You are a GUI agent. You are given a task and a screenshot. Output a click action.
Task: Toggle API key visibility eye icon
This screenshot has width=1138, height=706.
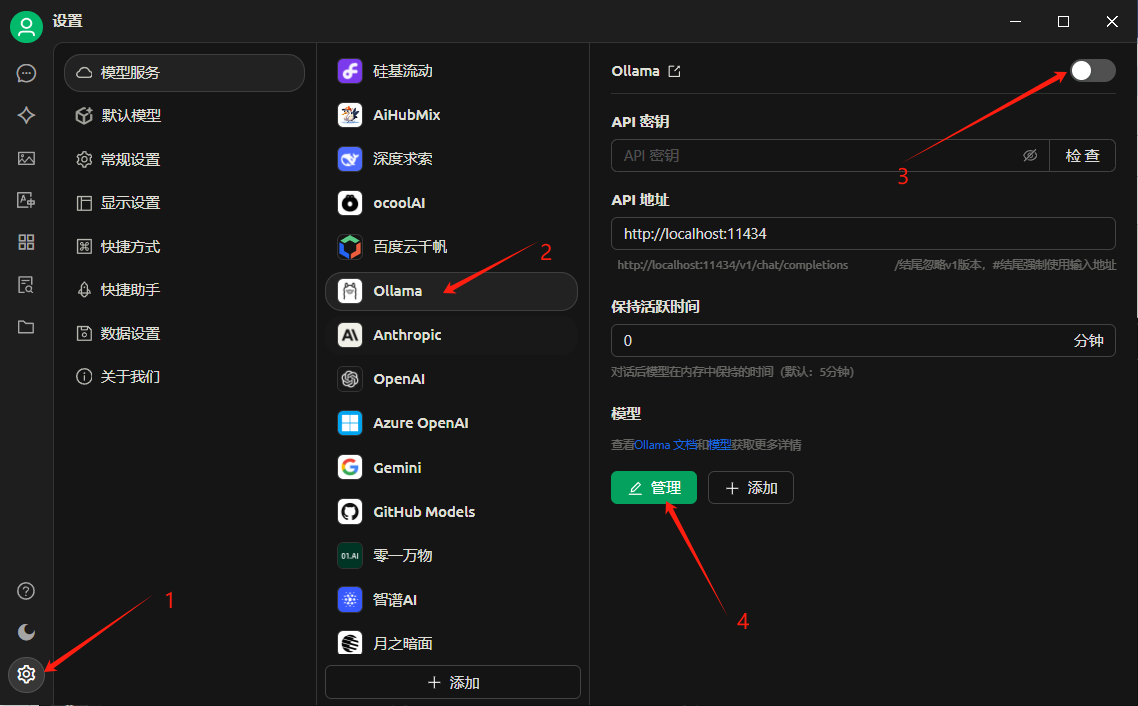[x=1030, y=155]
